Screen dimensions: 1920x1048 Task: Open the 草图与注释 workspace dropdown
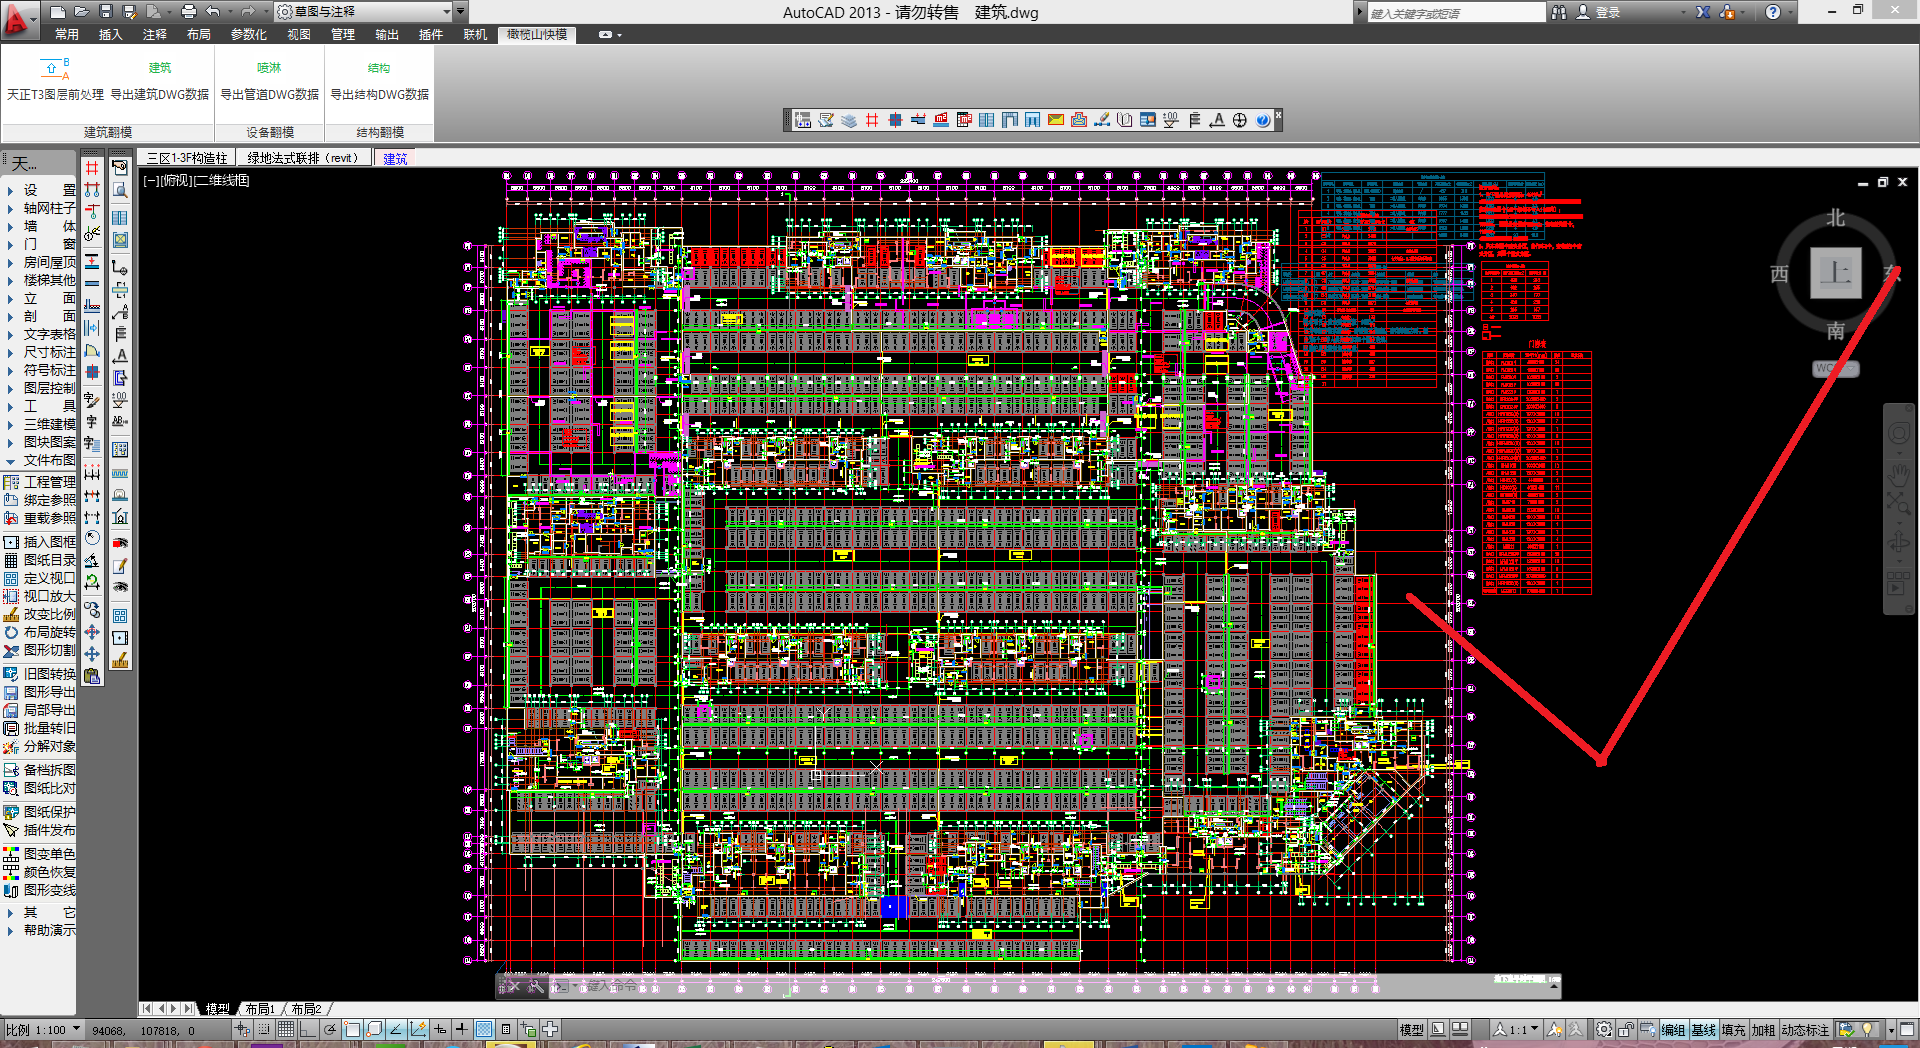point(364,12)
